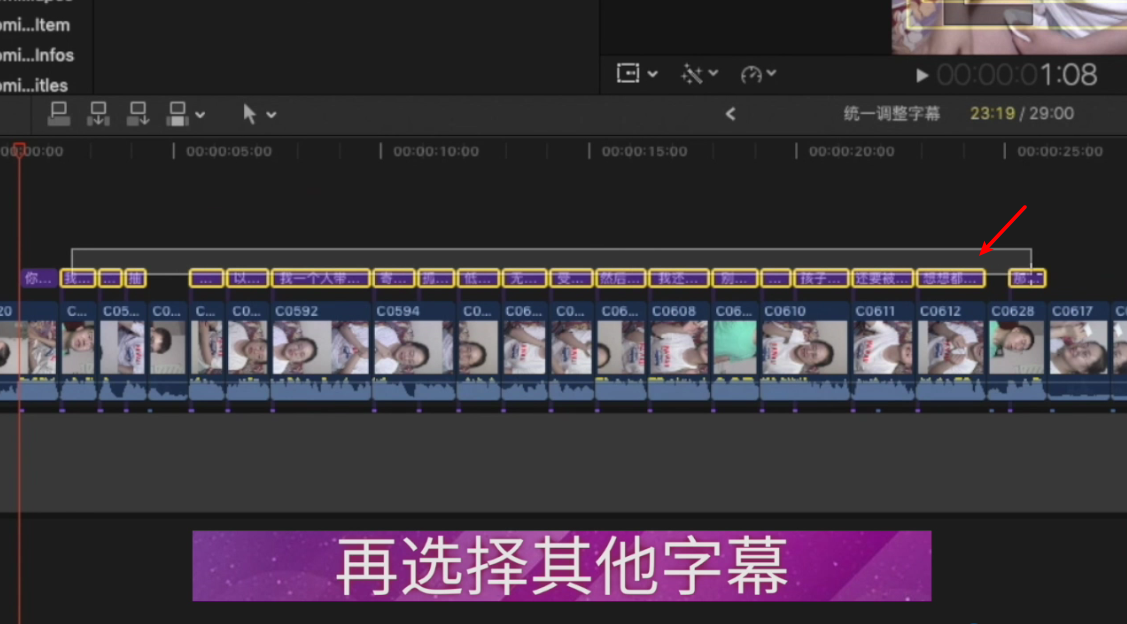This screenshot has width=1127, height=624.
Task: Expand the transform options chevron
Action: click(x=653, y=73)
